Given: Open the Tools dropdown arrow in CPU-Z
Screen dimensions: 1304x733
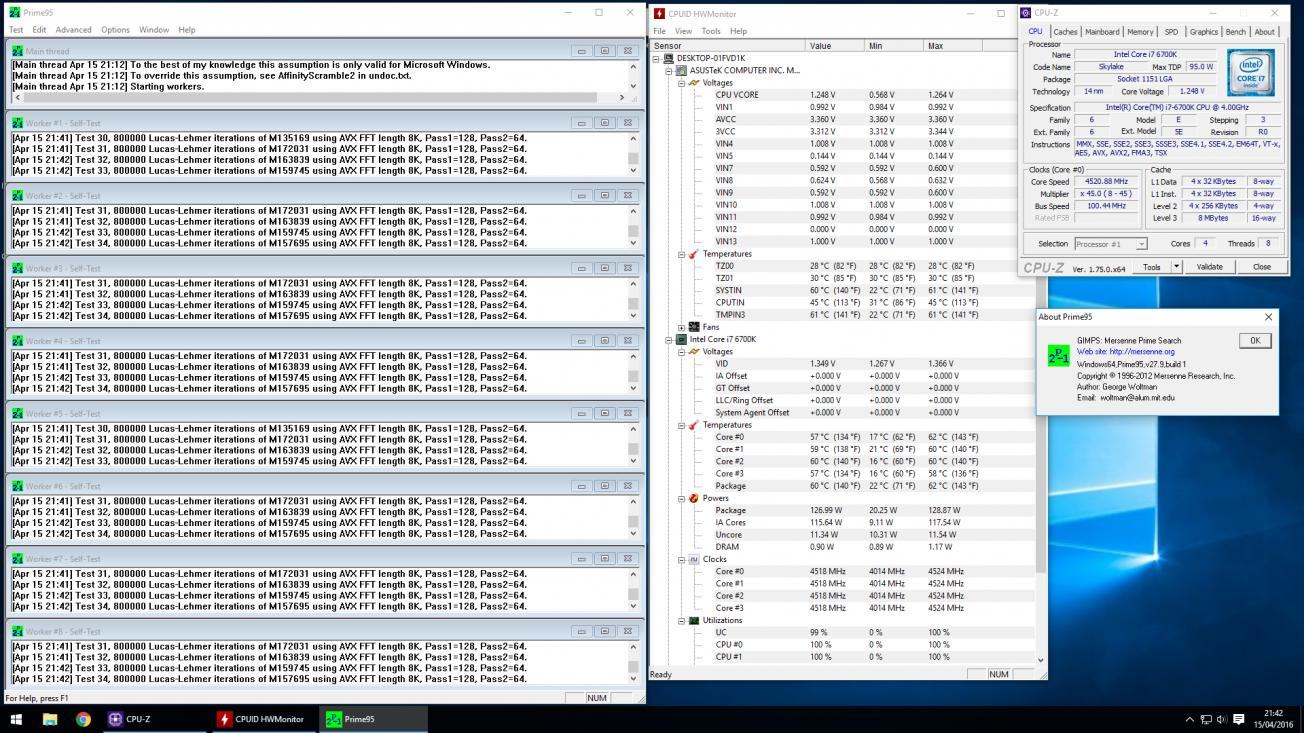Looking at the screenshot, I should (1176, 267).
